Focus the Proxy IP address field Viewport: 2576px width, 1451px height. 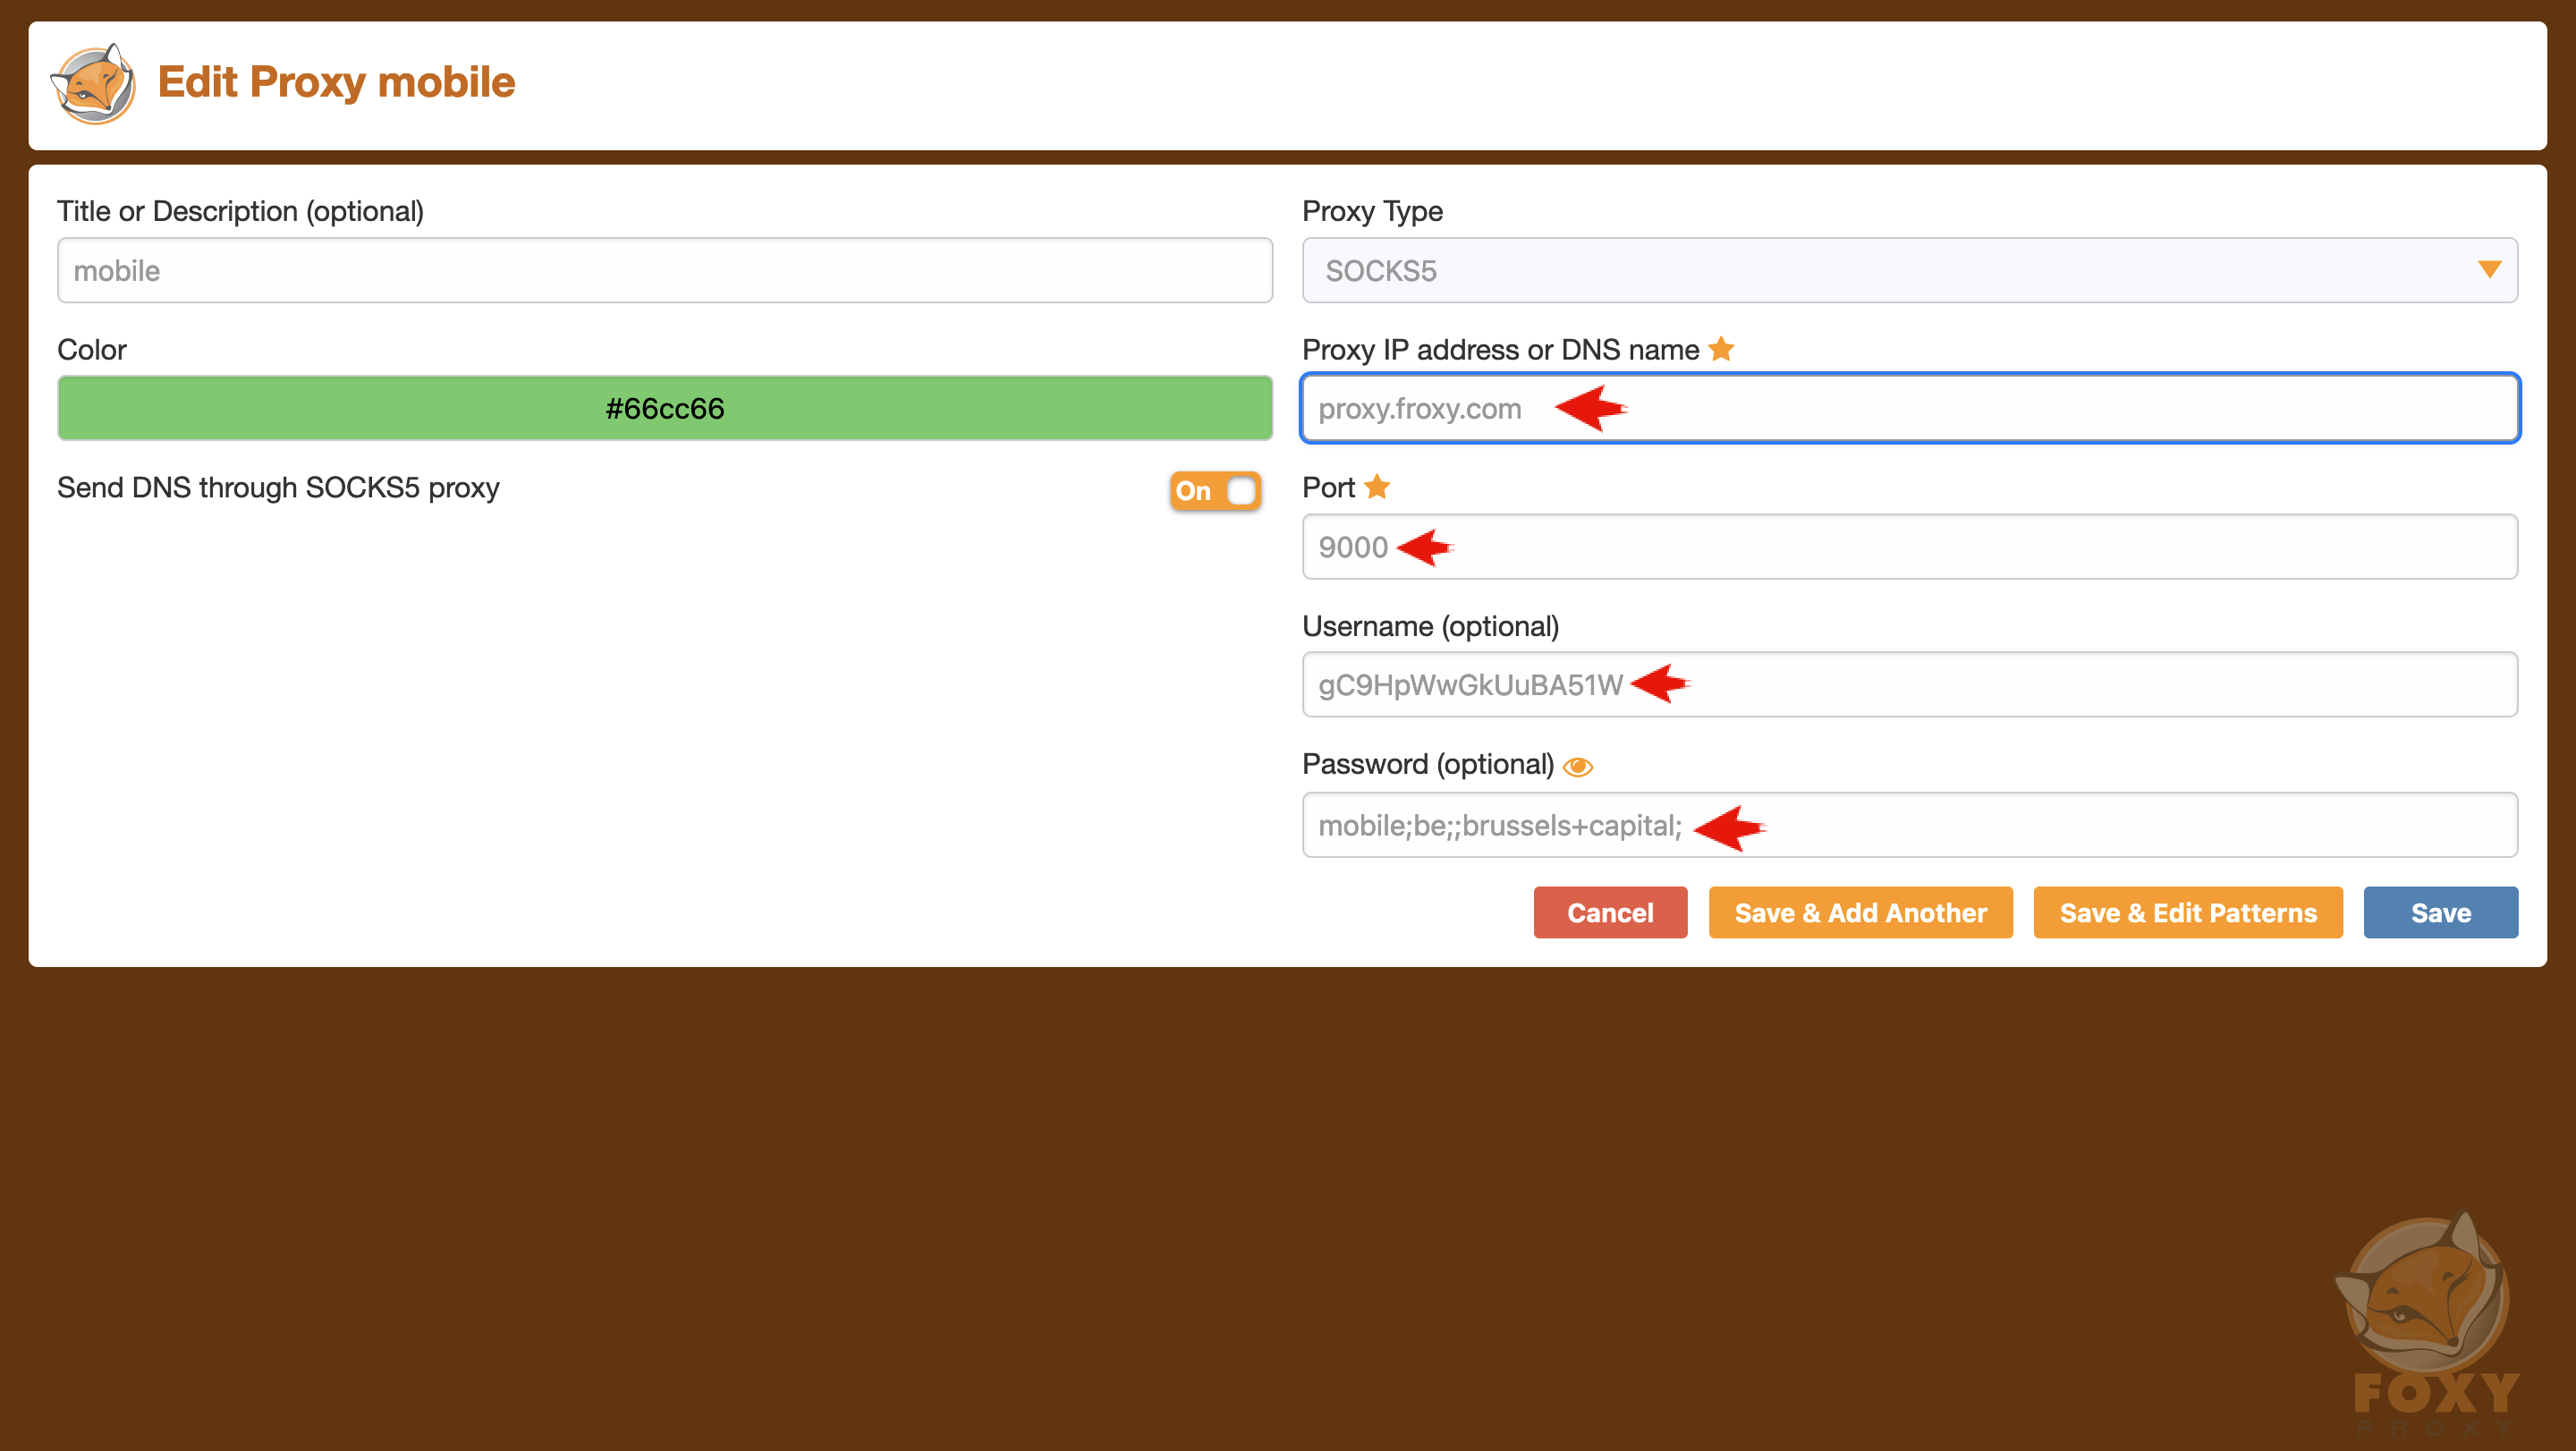click(1910, 408)
